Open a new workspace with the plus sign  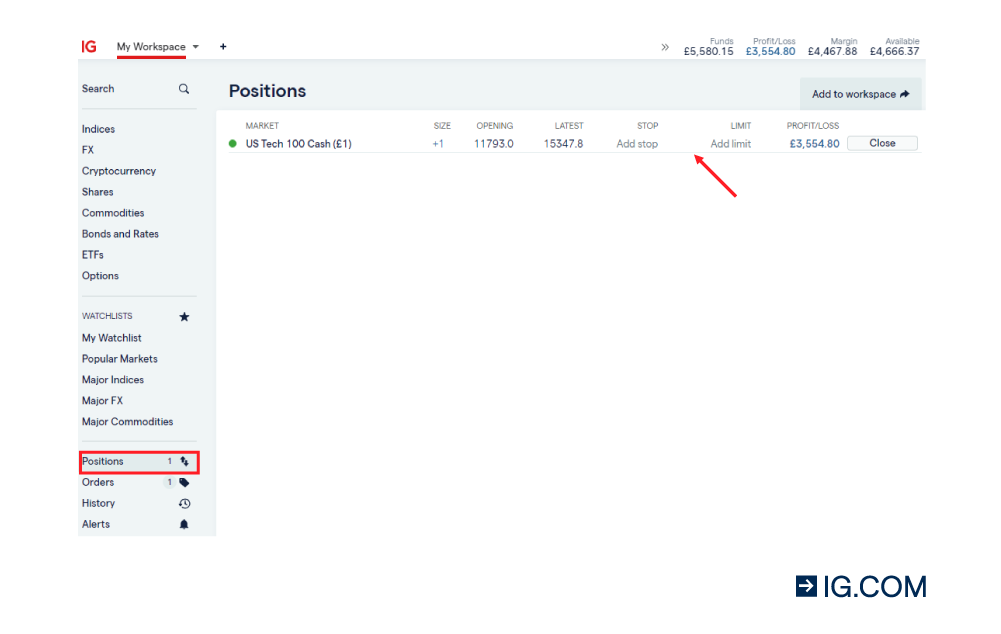pyautogui.click(x=223, y=46)
